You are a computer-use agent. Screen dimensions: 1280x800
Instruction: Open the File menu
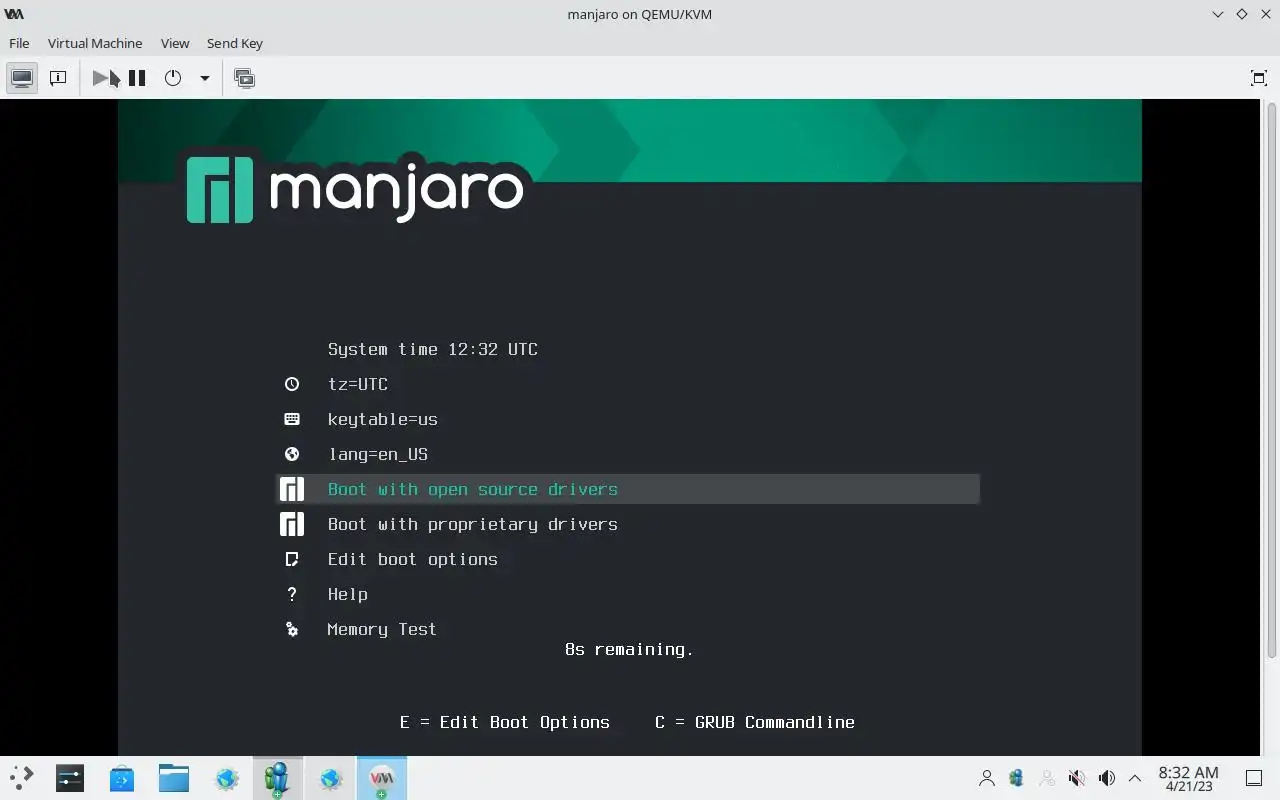point(19,43)
